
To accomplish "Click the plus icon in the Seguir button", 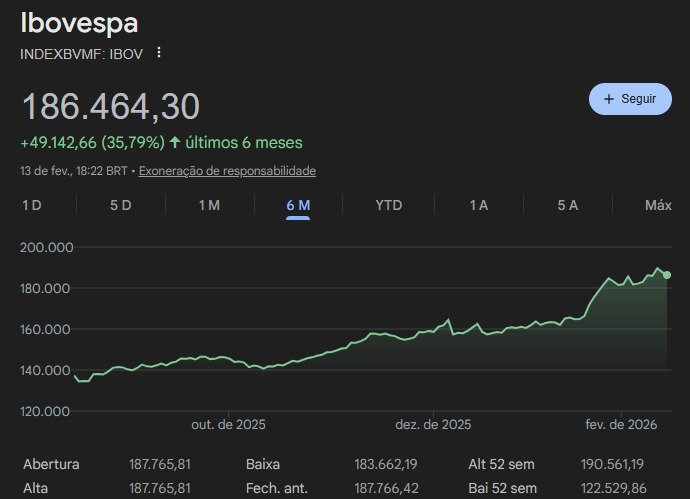I will [x=608, y=100].
